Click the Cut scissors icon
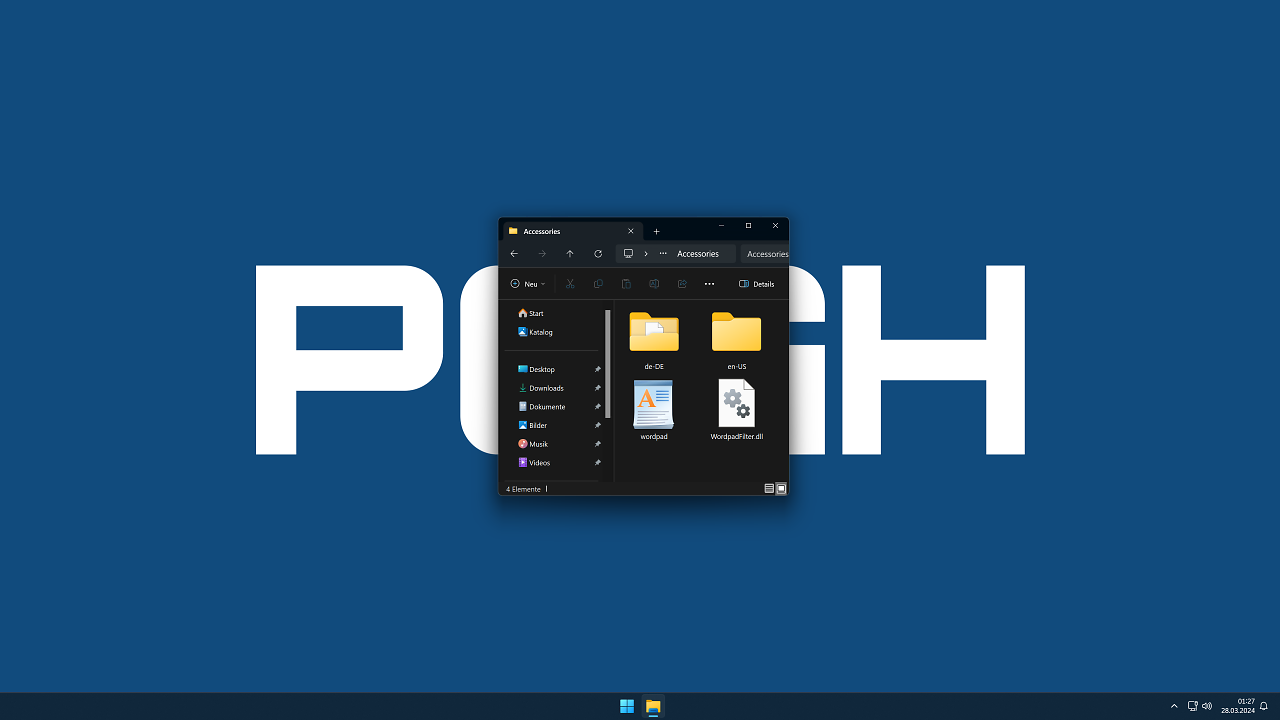This screenshot has width=1280, height=720. 570,284
